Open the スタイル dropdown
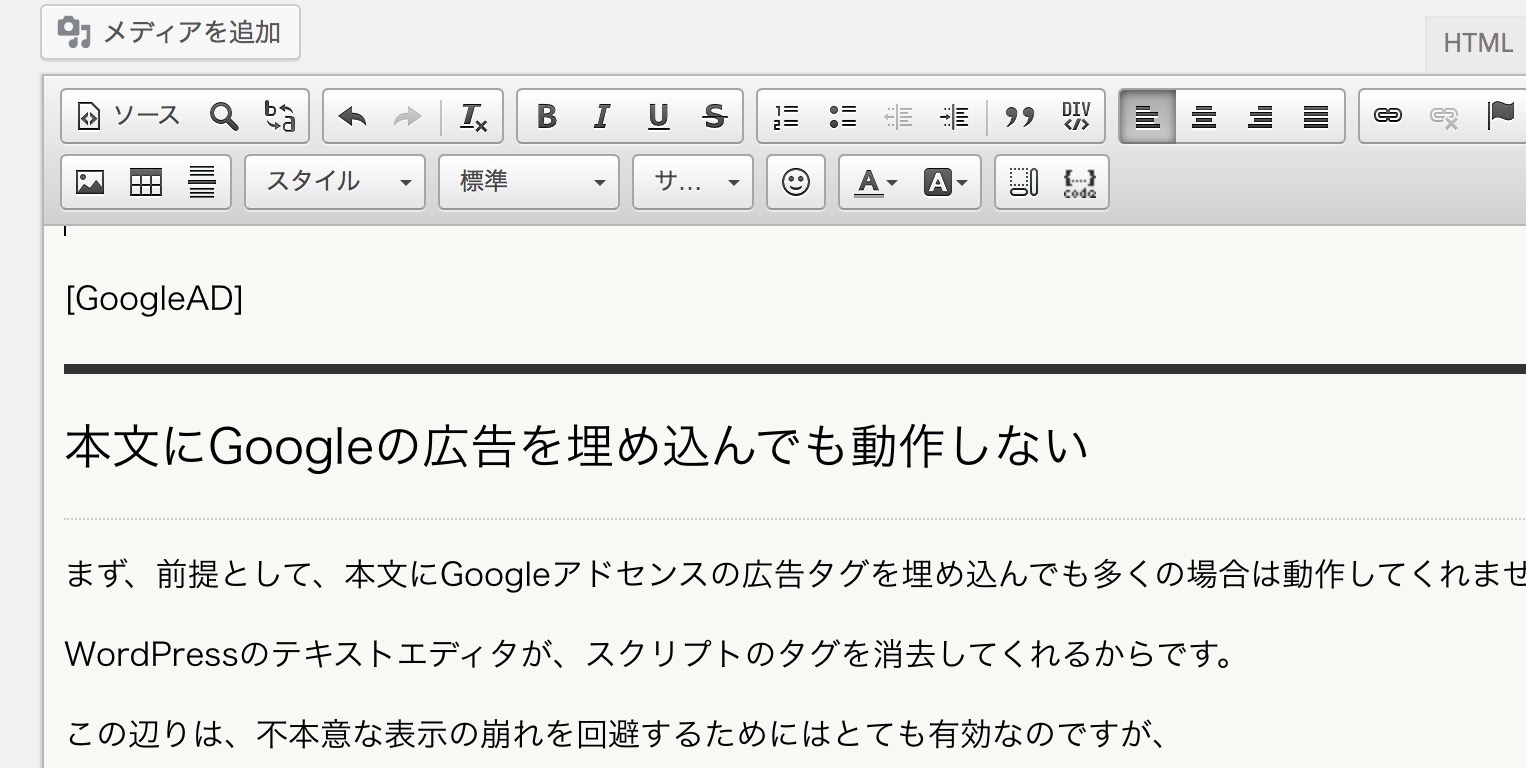This screenshot has width=1526, height=768. [335, 182]
